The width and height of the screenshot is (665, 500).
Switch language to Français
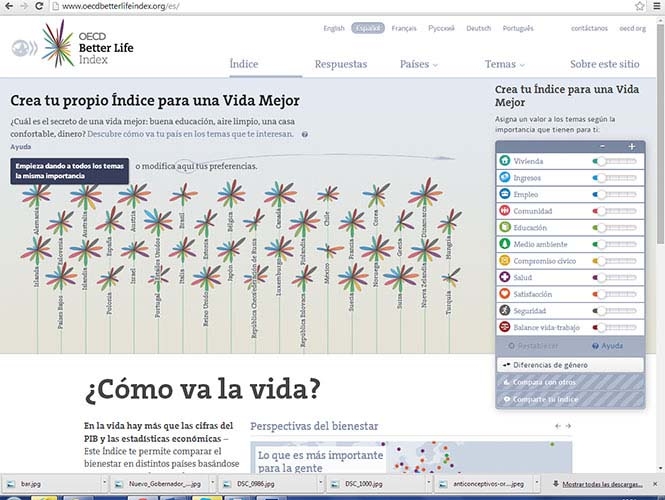[404, 28]
